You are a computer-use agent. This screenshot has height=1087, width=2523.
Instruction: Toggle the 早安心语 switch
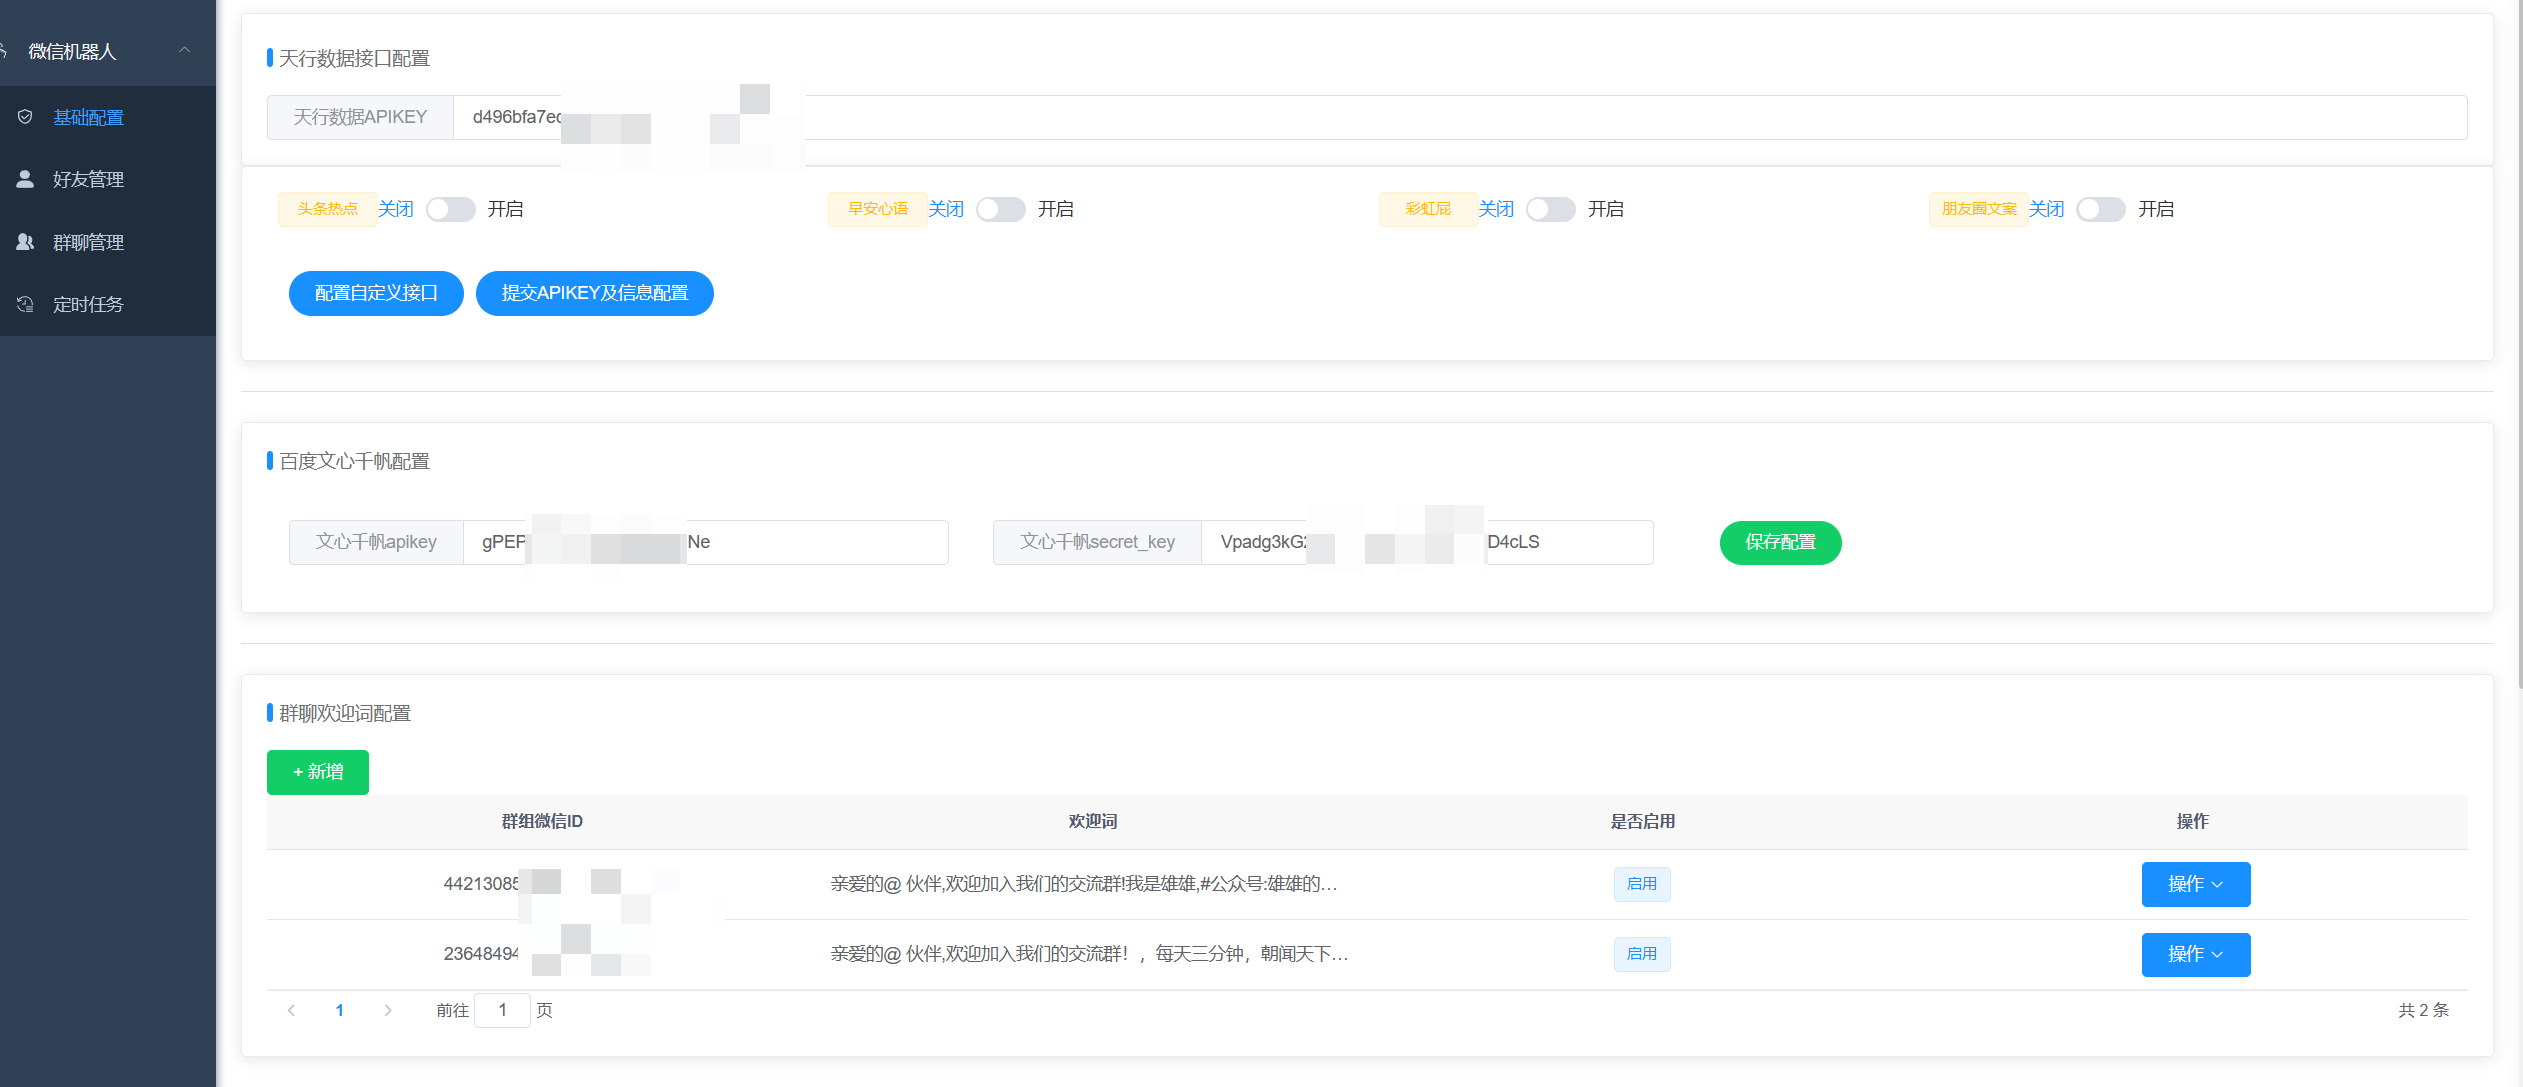click(1000, 209)
